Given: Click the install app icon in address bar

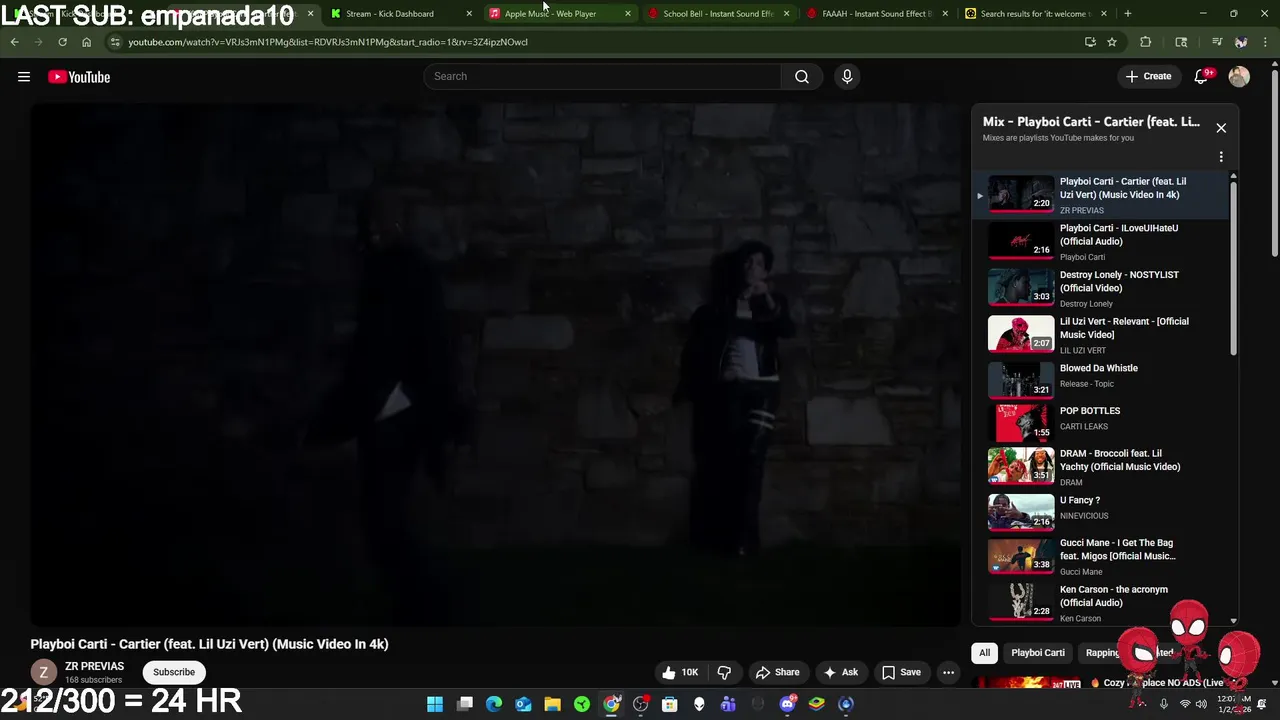Looking at the screenshot, I should click(x=1090, y=42).
